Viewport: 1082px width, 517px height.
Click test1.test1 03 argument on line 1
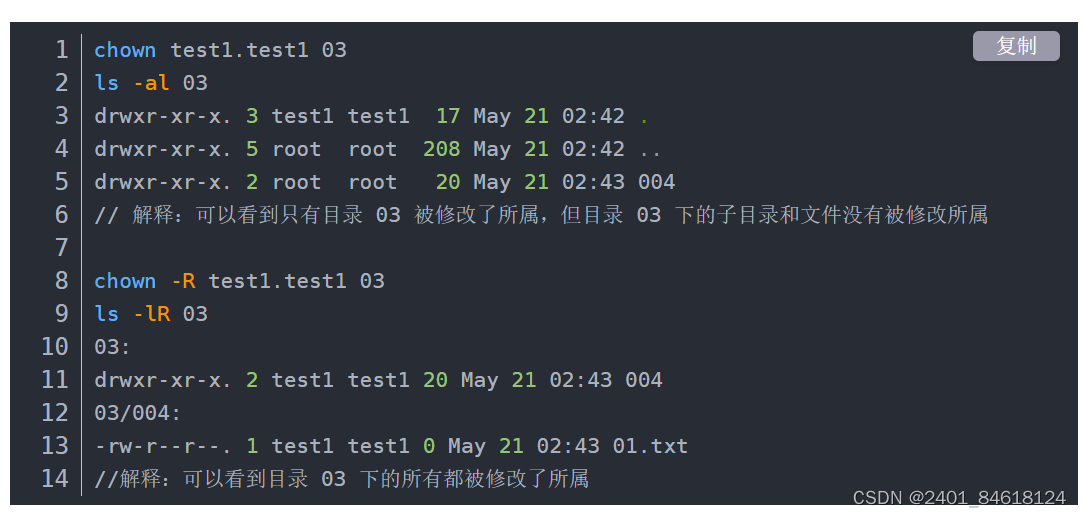259,50
